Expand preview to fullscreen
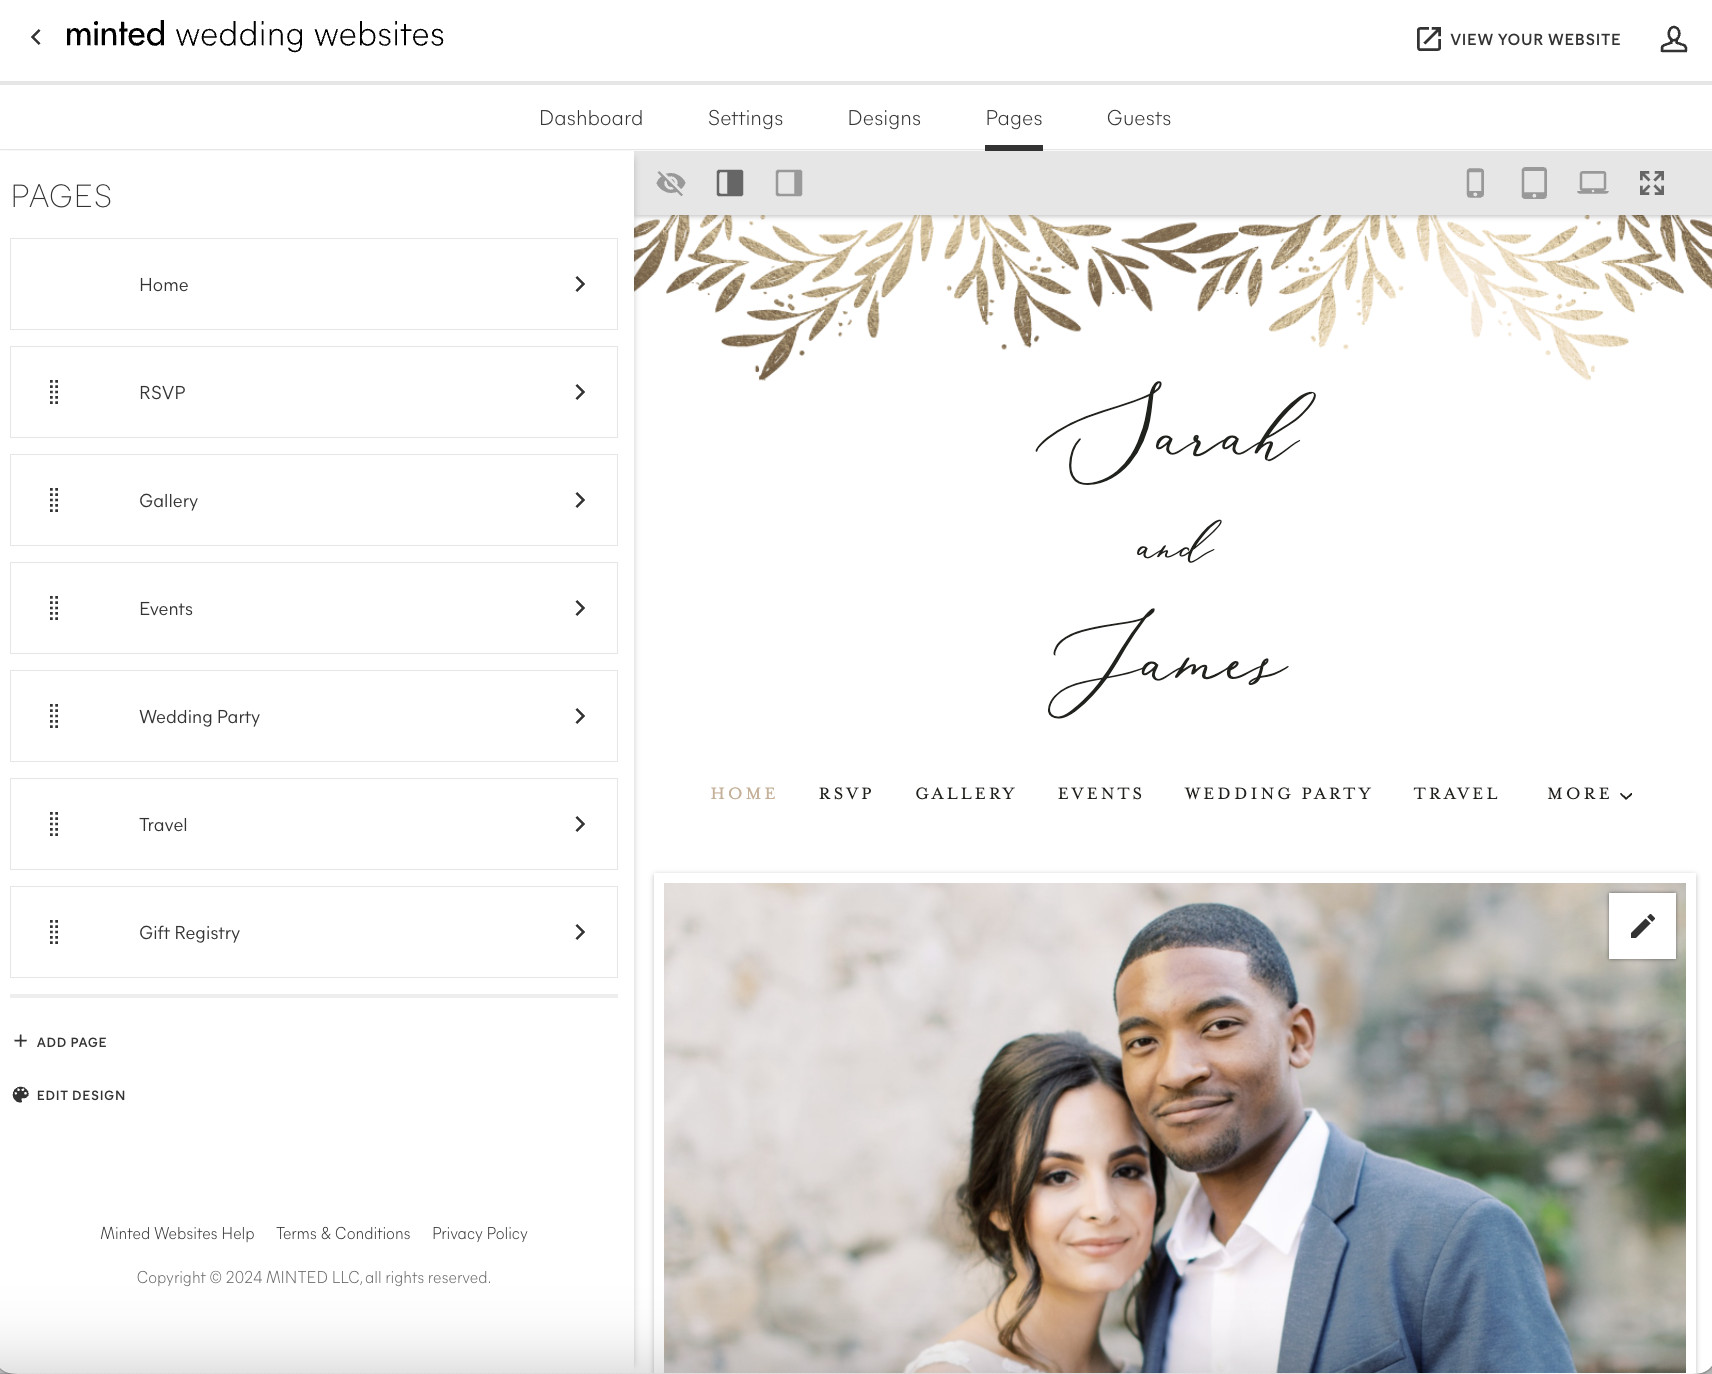The width and height of the screenshot is (1712, 1374). click(1652, 183)
